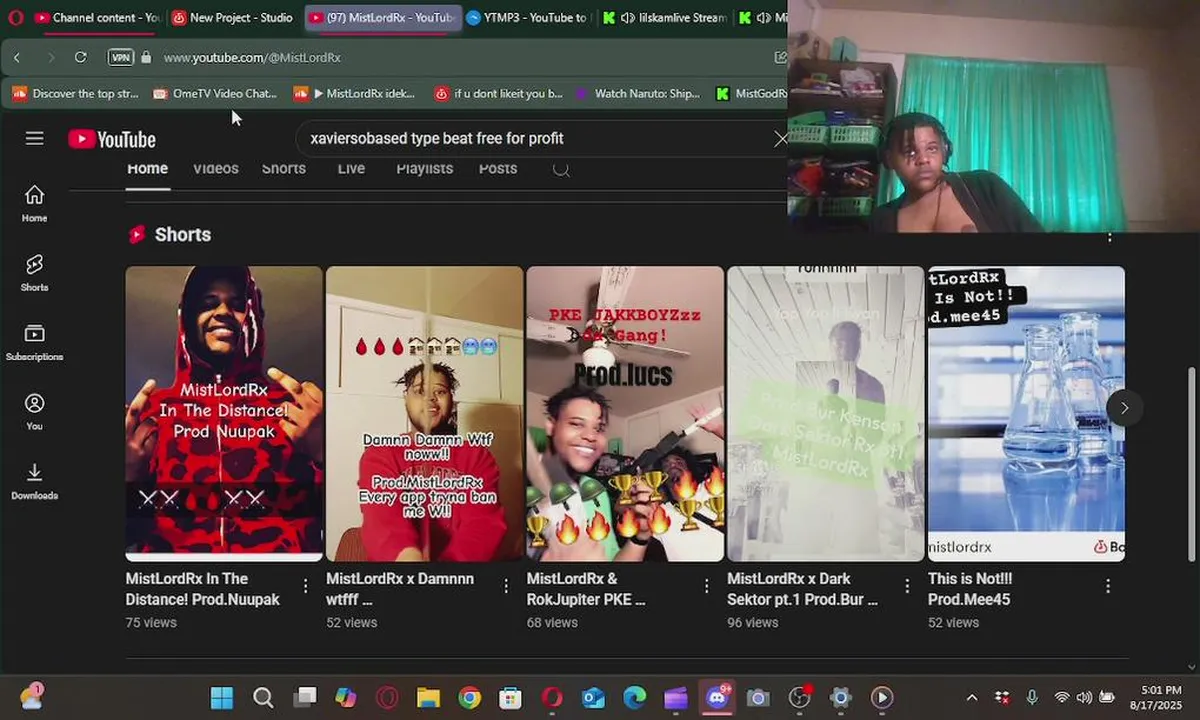Open the Windows Start menu

pos(222,697)
